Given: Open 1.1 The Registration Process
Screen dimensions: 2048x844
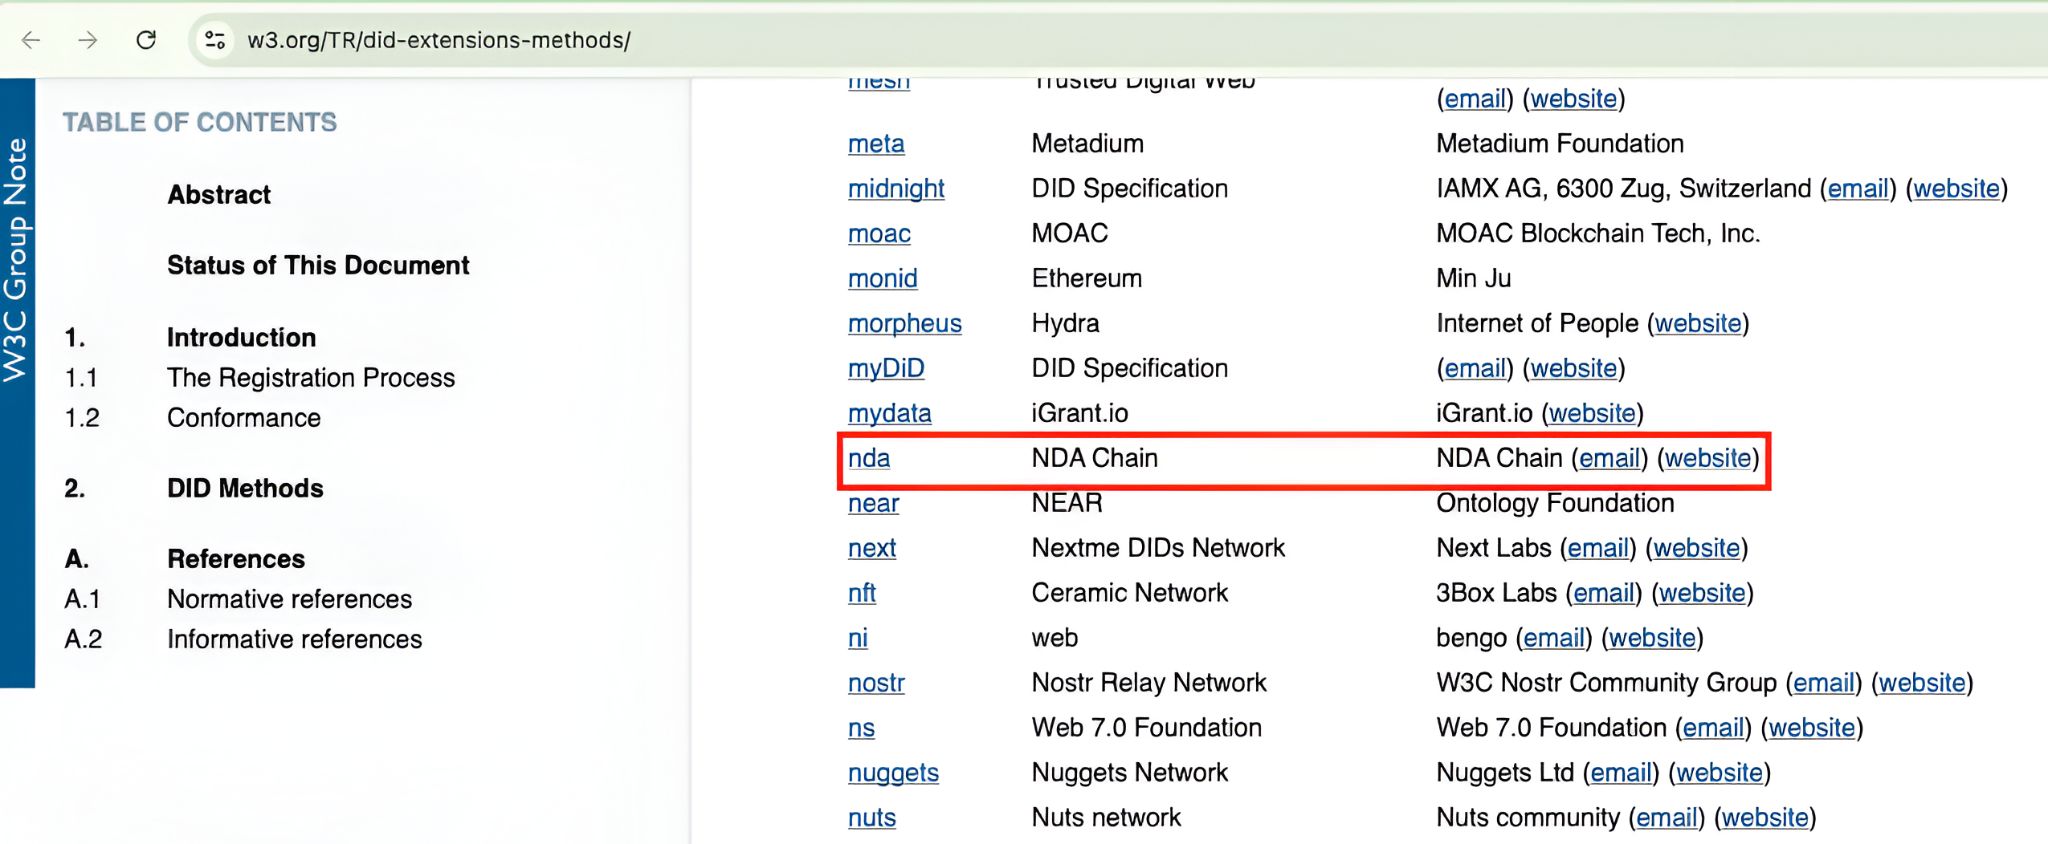Looking at the screenshot, I should pos(311,378).
